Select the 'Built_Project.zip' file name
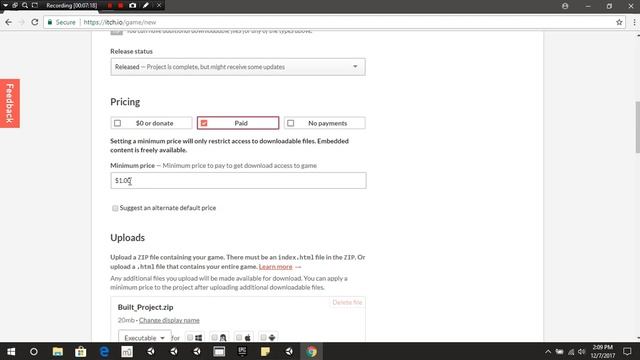This screenshot has height=360, width=640. coord(145,307)
